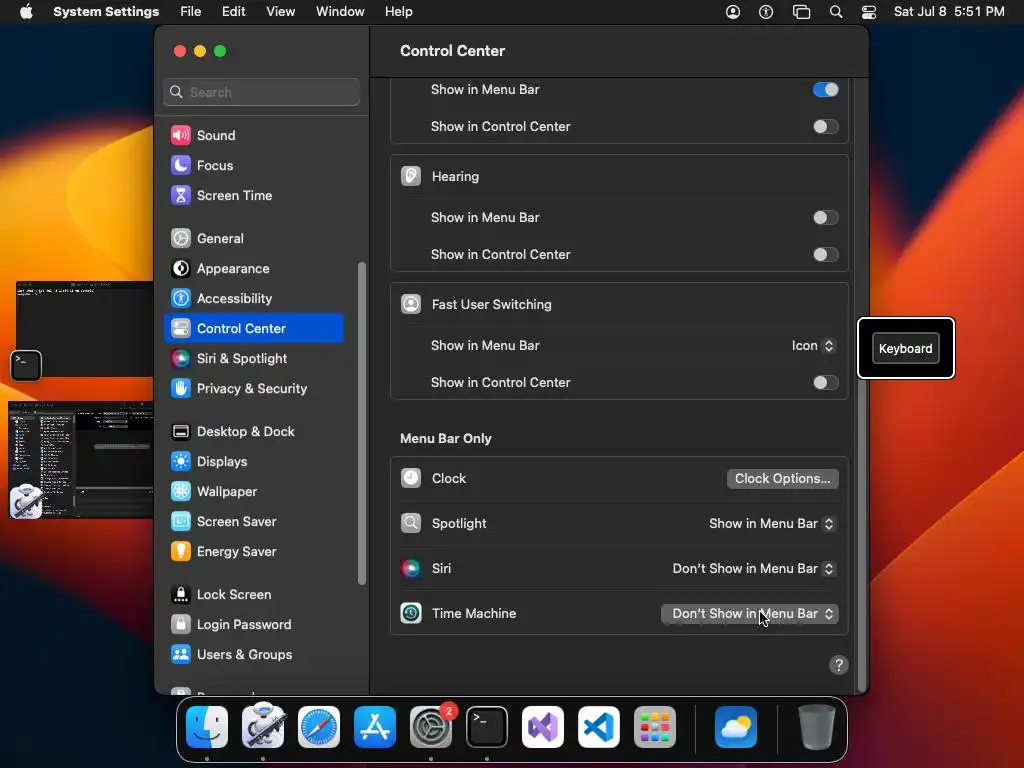
Task: Open the Apple menu
Action: pyautogui.click(x=26, y=12)
